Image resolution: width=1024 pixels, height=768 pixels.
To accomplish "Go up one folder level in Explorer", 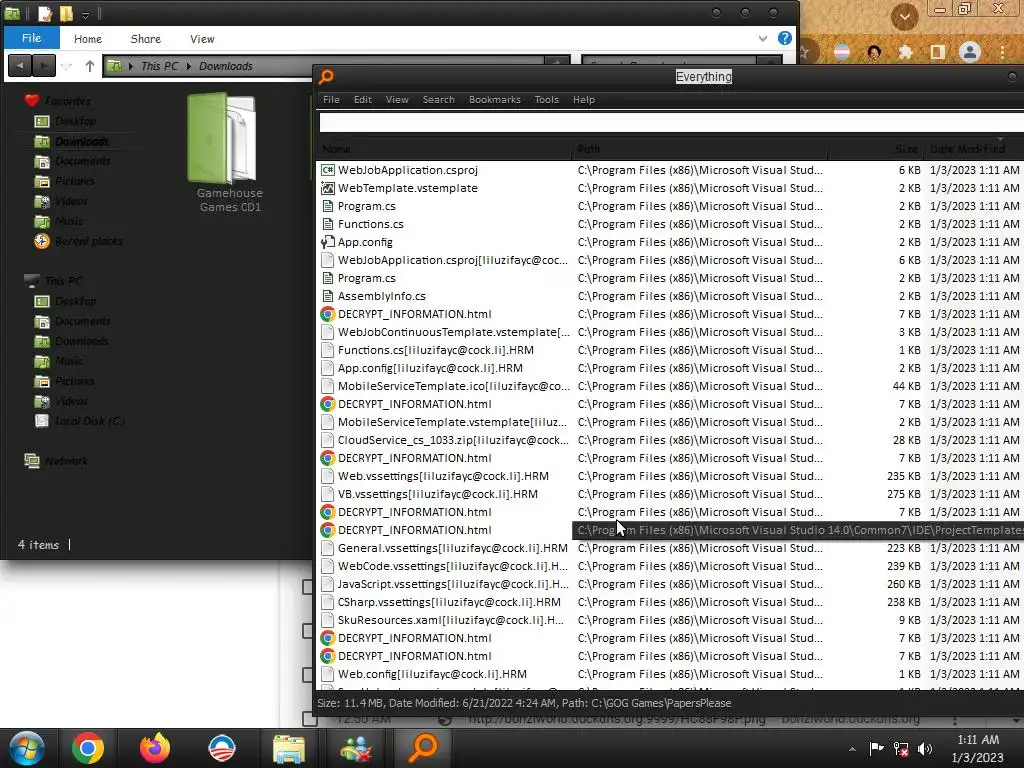I will [x=89, y=65].
